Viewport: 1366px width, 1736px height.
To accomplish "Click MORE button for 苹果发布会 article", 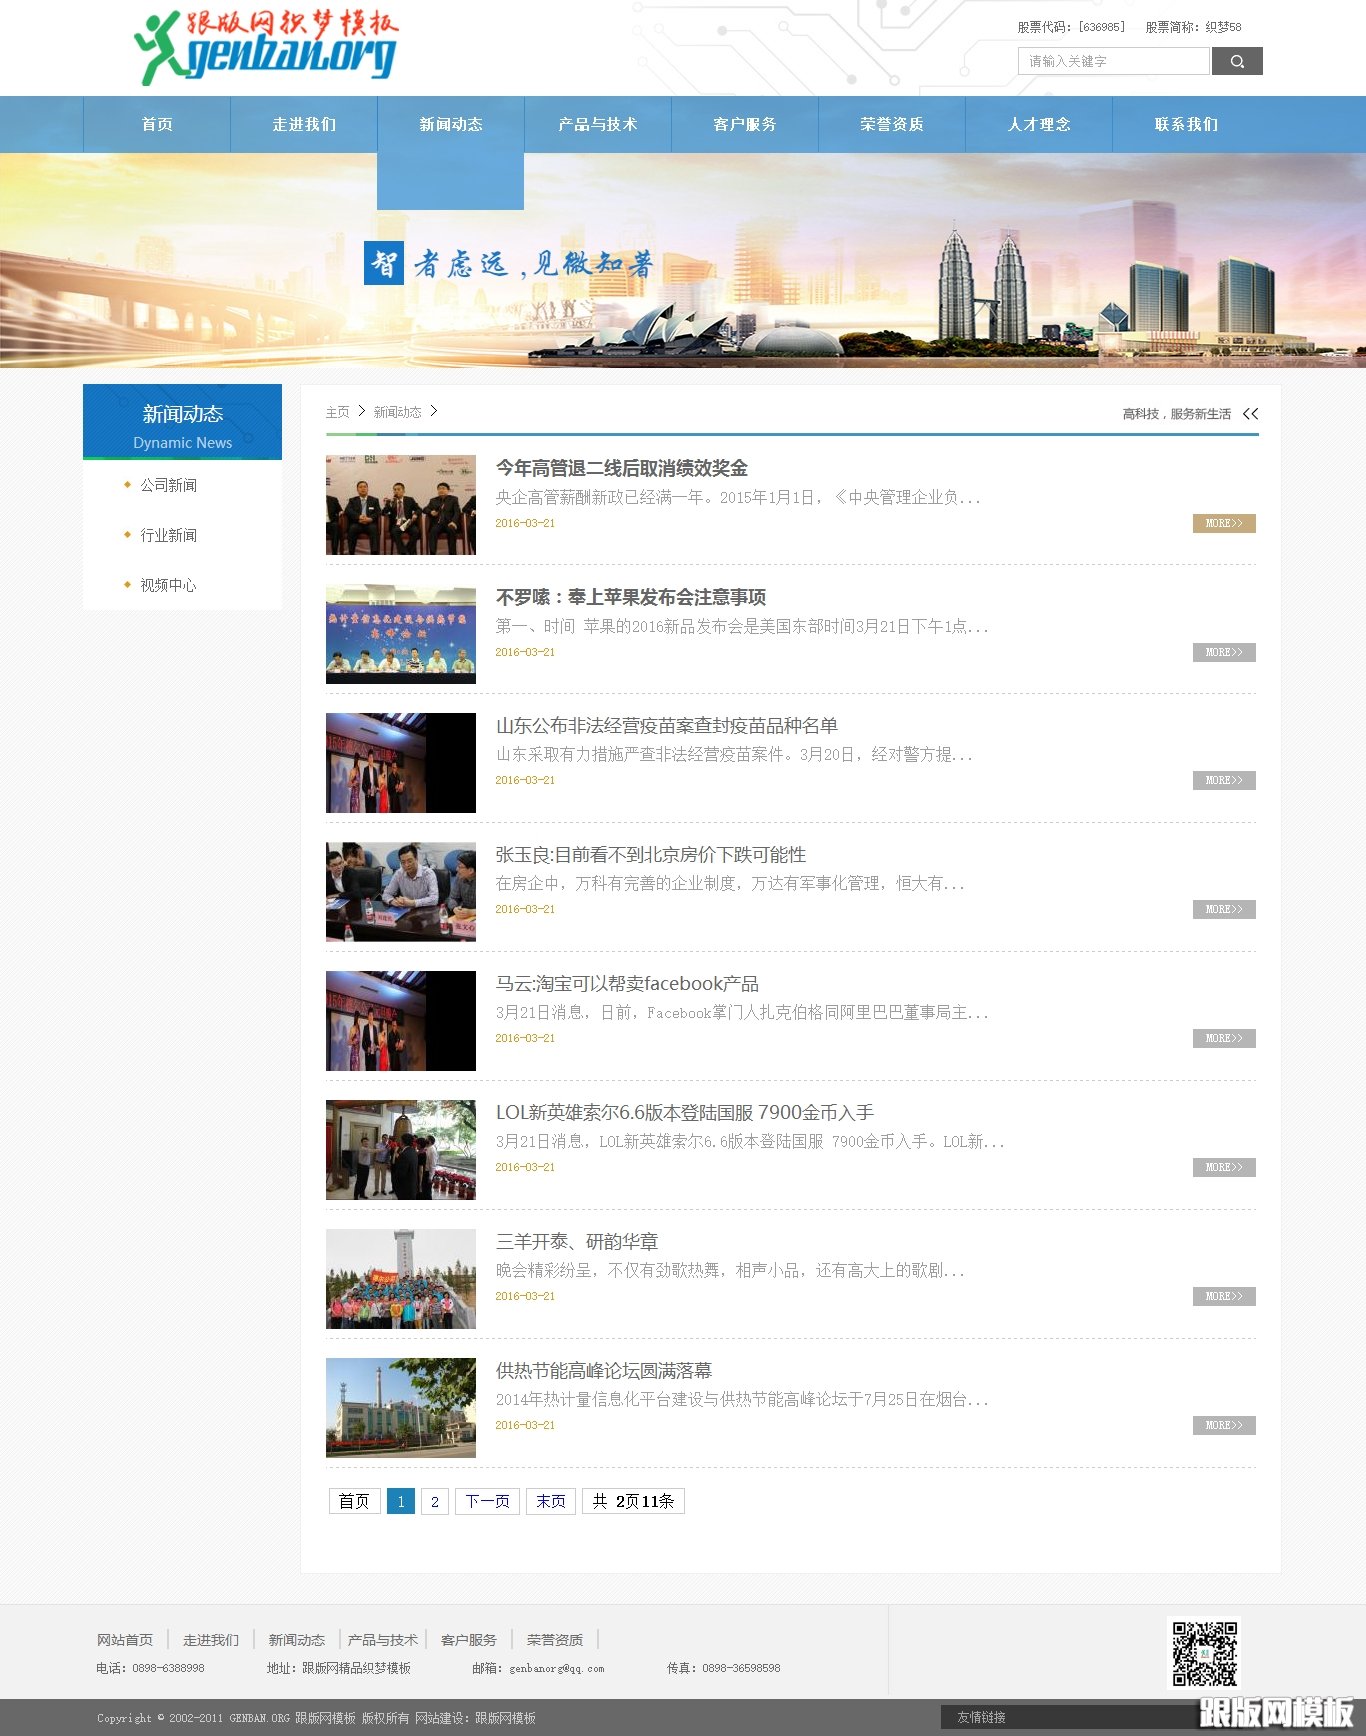I will (1224, 652).
